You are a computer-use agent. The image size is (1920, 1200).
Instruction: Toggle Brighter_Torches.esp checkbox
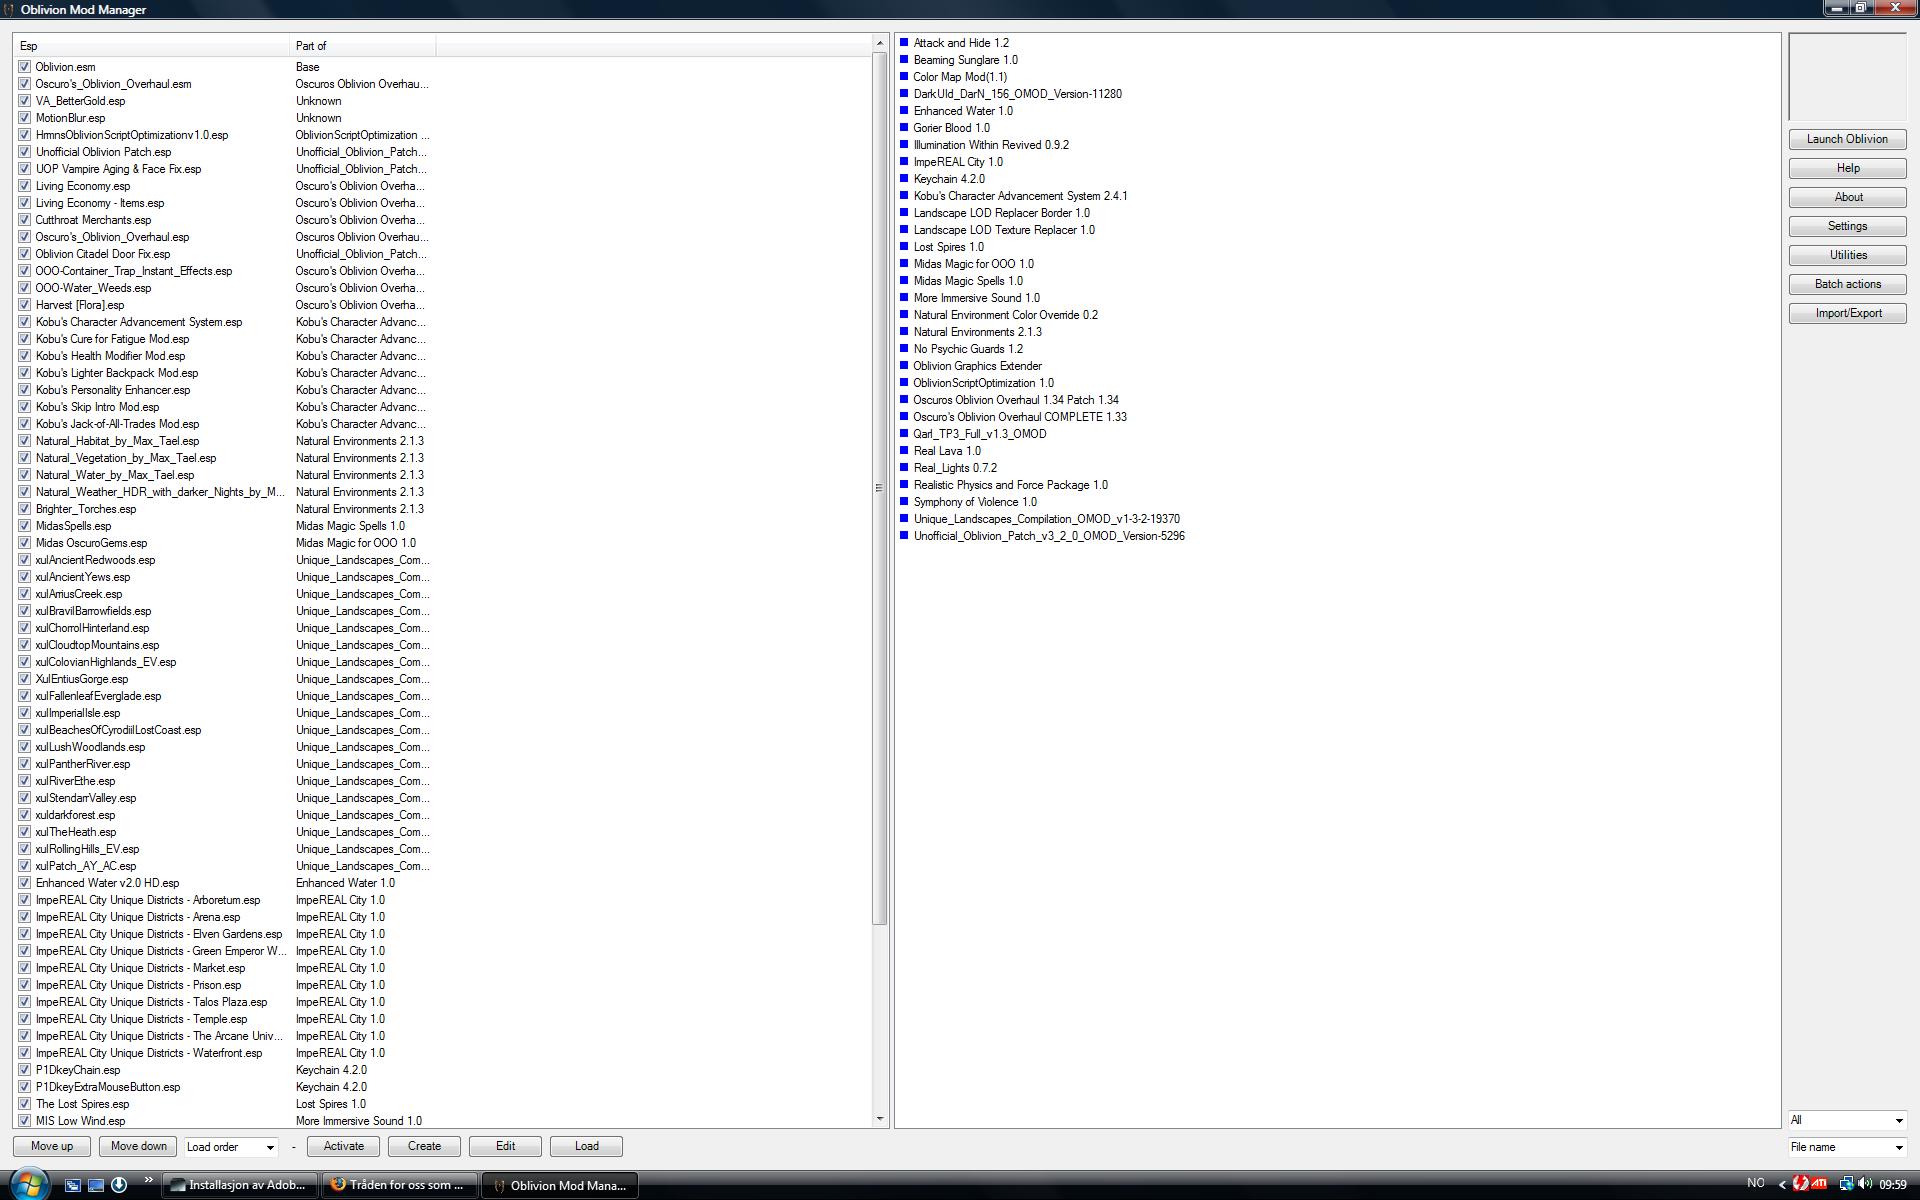click(x=24, y=508)
